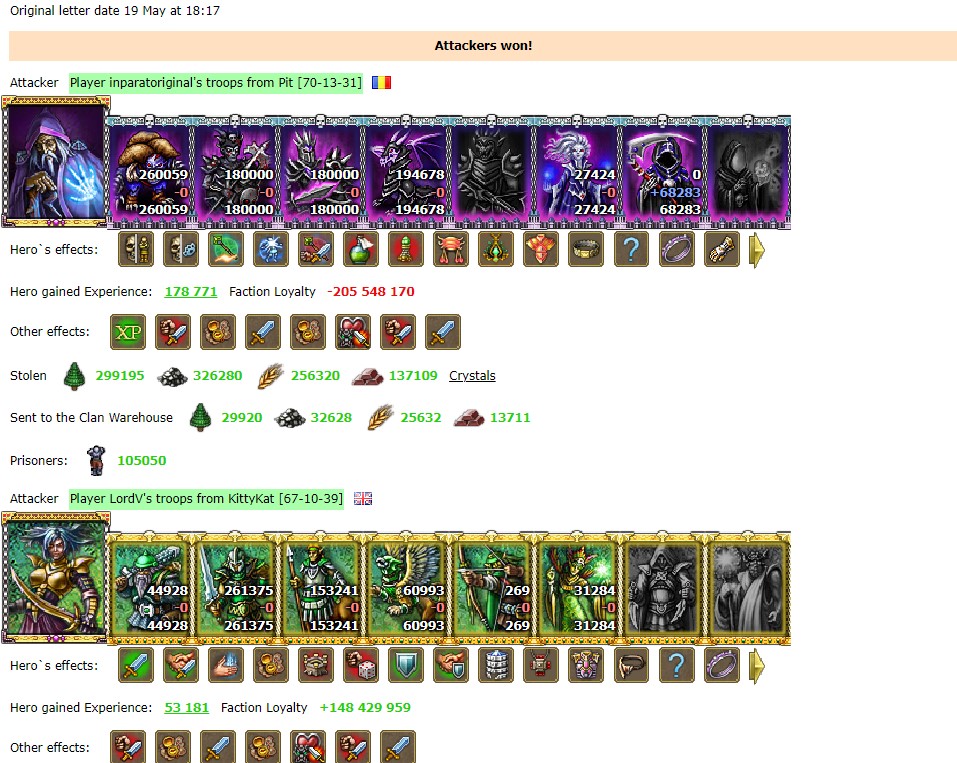Image resolution: width=957 pixels, height=763 pixels.
Task: Open the 178 771 experience link
Action: pos(191,292)
